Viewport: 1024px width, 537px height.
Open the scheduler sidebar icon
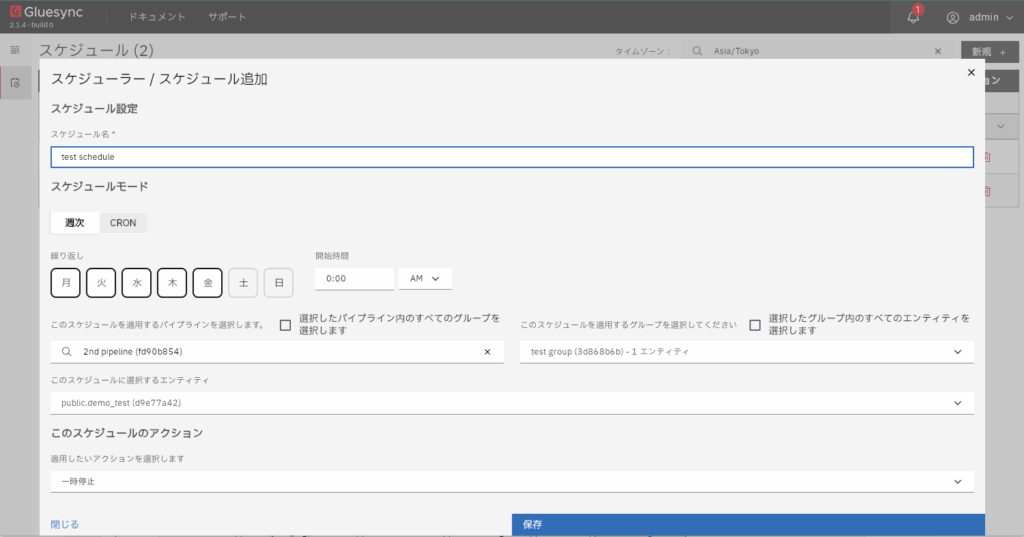pyautogui.click(x=15, y=83)
